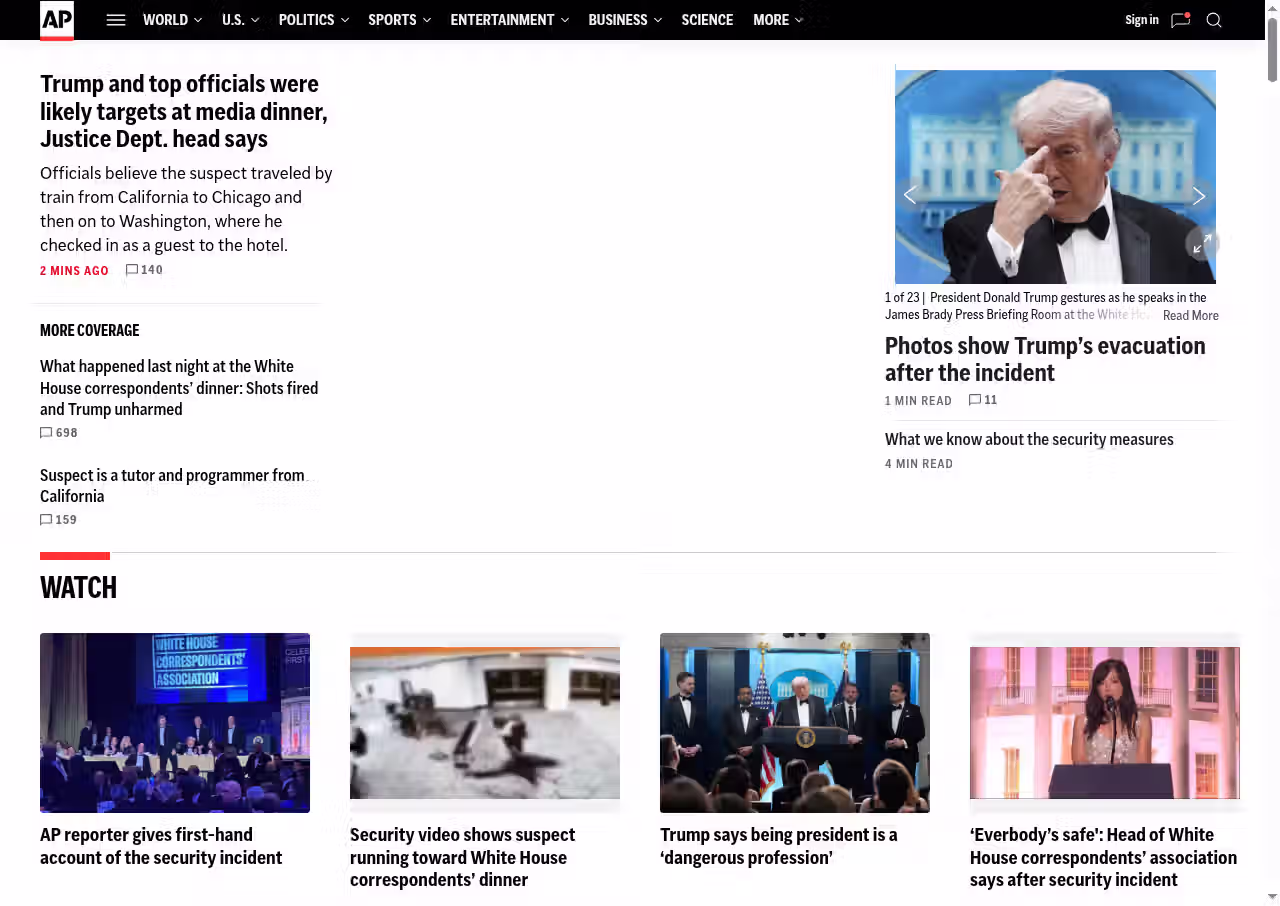Advance to next photo in gallery

click(1198, 196)
